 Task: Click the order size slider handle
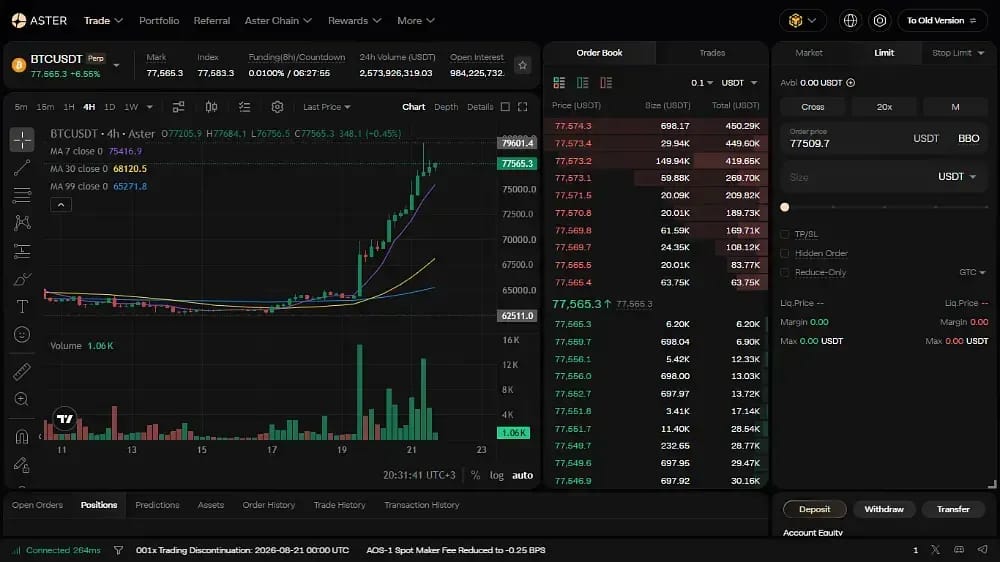tap(784, 207)
